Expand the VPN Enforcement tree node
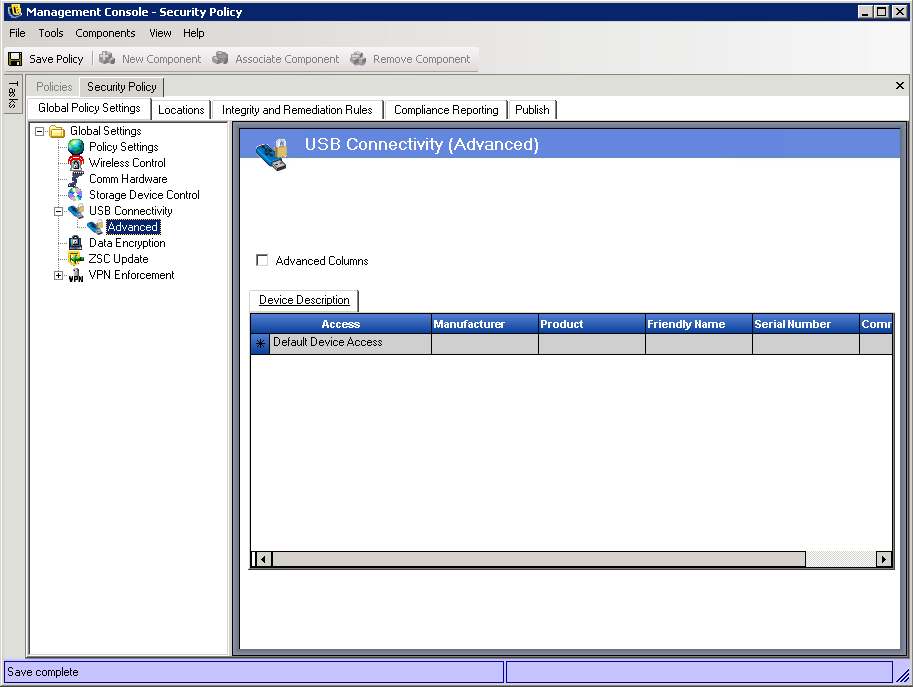Screen dimensions: 914x687 click(x=58, y=276)
